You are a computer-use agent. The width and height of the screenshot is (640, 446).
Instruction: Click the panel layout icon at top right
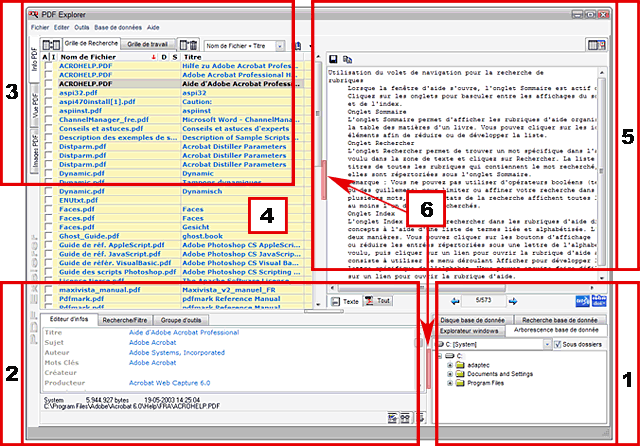click(596, 45)
